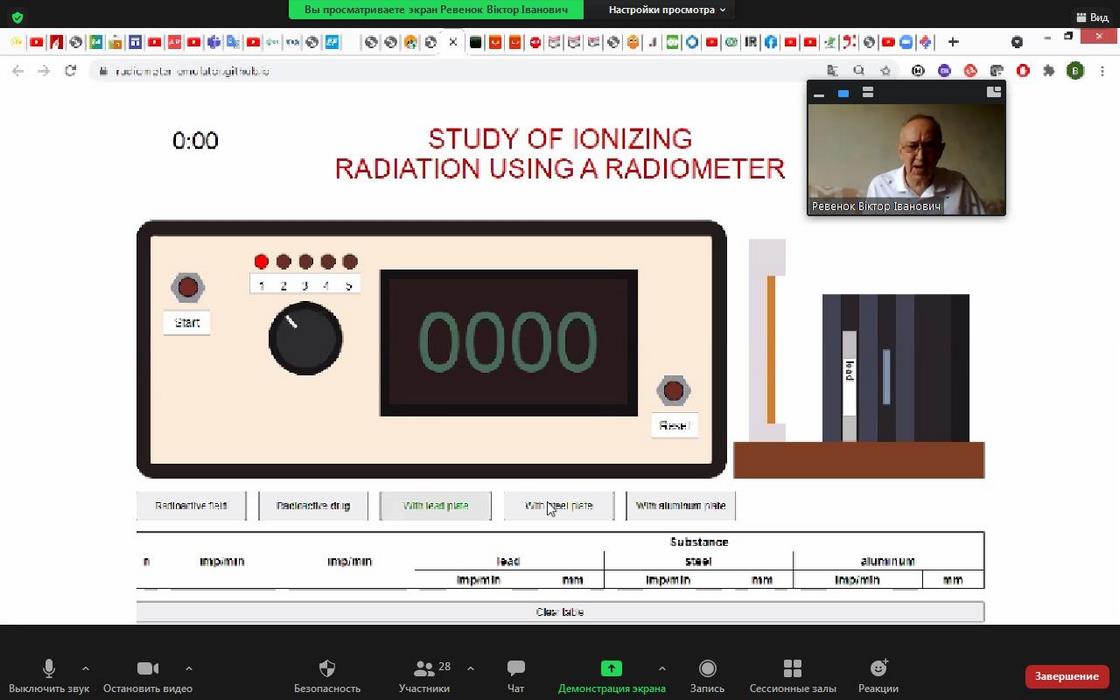Start recording with the Запись button

707,669
